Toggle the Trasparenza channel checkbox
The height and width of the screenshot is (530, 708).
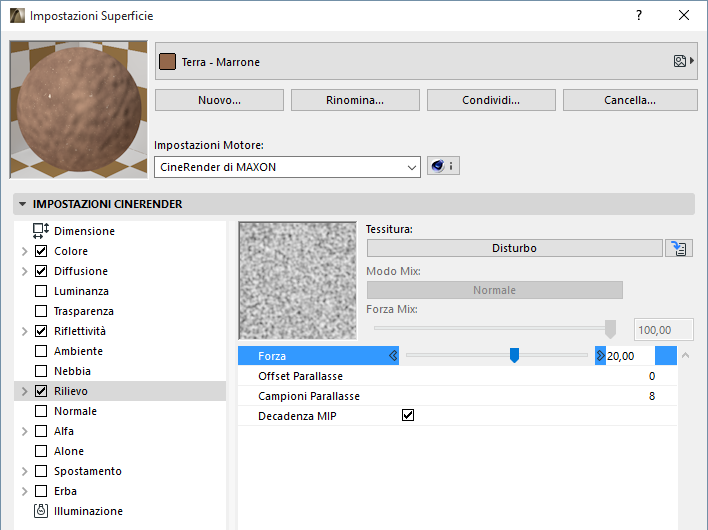pos(41,311)
